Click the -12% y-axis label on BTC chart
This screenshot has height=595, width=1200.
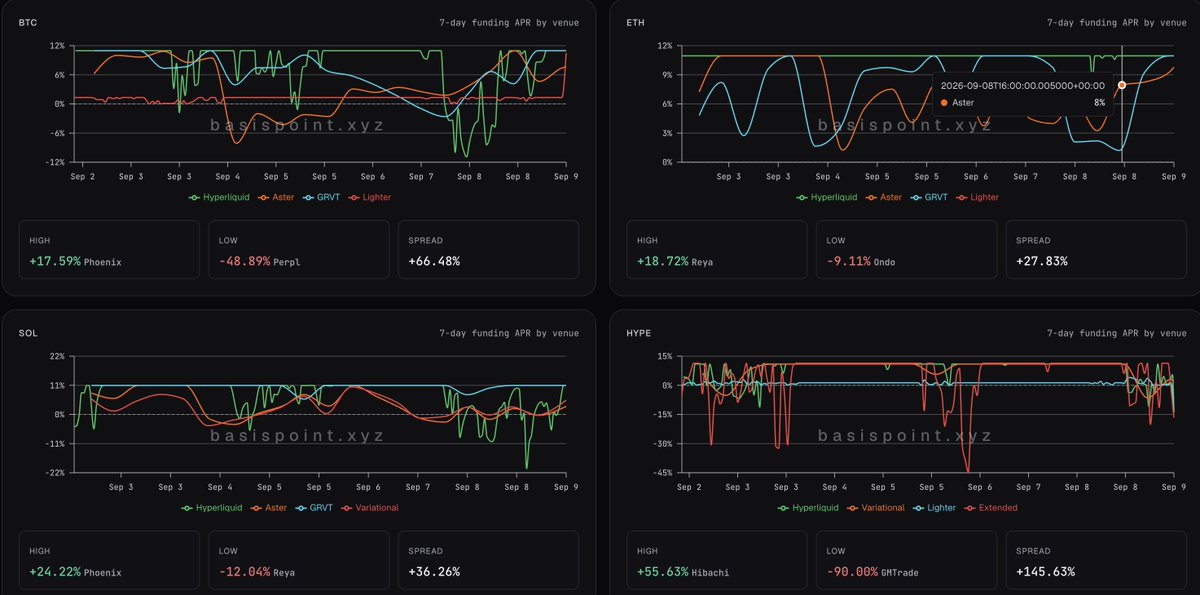click(54, 162)
